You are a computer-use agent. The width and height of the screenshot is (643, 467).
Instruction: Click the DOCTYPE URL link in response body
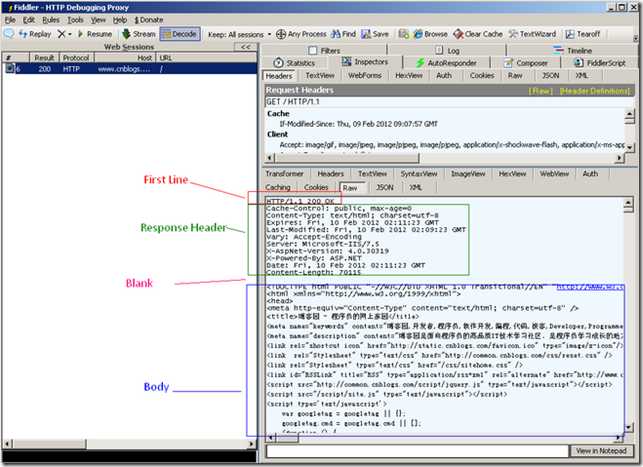click(590, 287)
